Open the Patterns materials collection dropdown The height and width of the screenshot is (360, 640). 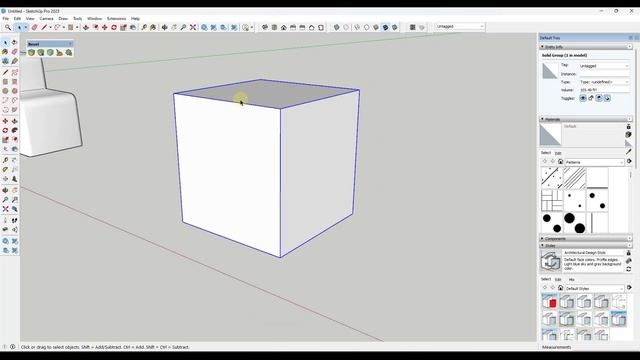pyautogui.click(x=594, y=162)
